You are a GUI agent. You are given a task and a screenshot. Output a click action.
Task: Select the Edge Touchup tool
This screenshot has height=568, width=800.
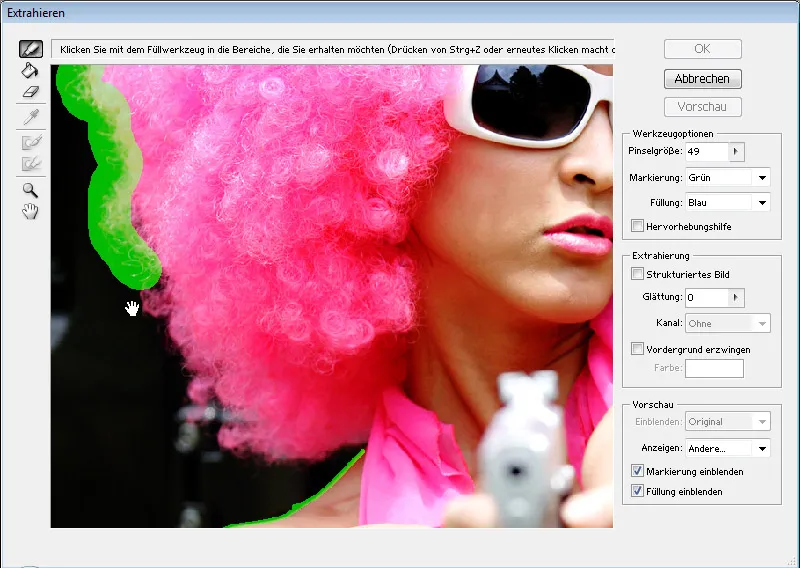pos(31,163)
